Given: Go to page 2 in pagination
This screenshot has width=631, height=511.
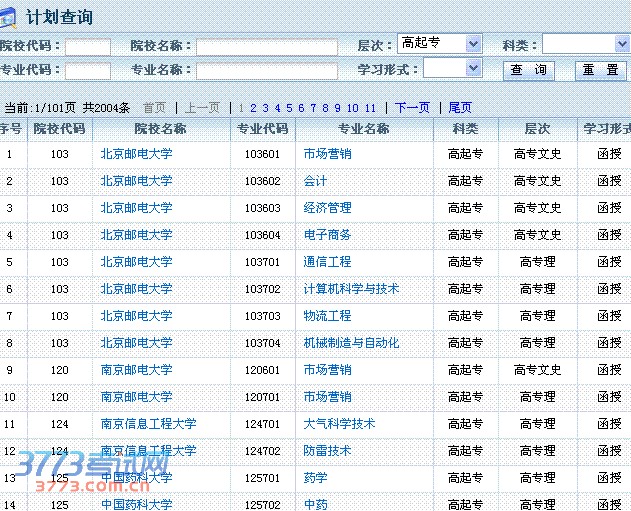Looking at the screenshot, I should [253, 108].
